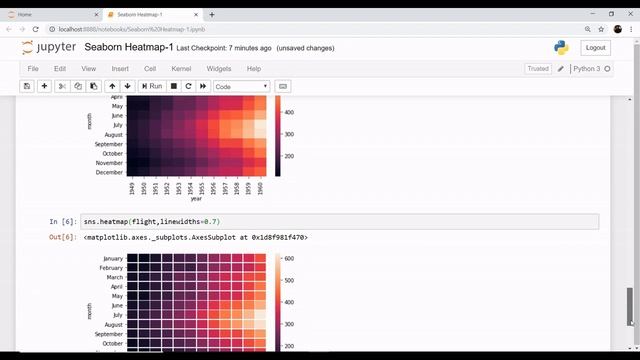Image resolution: width=640 pixels, height=360 pixels.
Task: Move selected cell up arrow
Action: (x=112, y=86)
